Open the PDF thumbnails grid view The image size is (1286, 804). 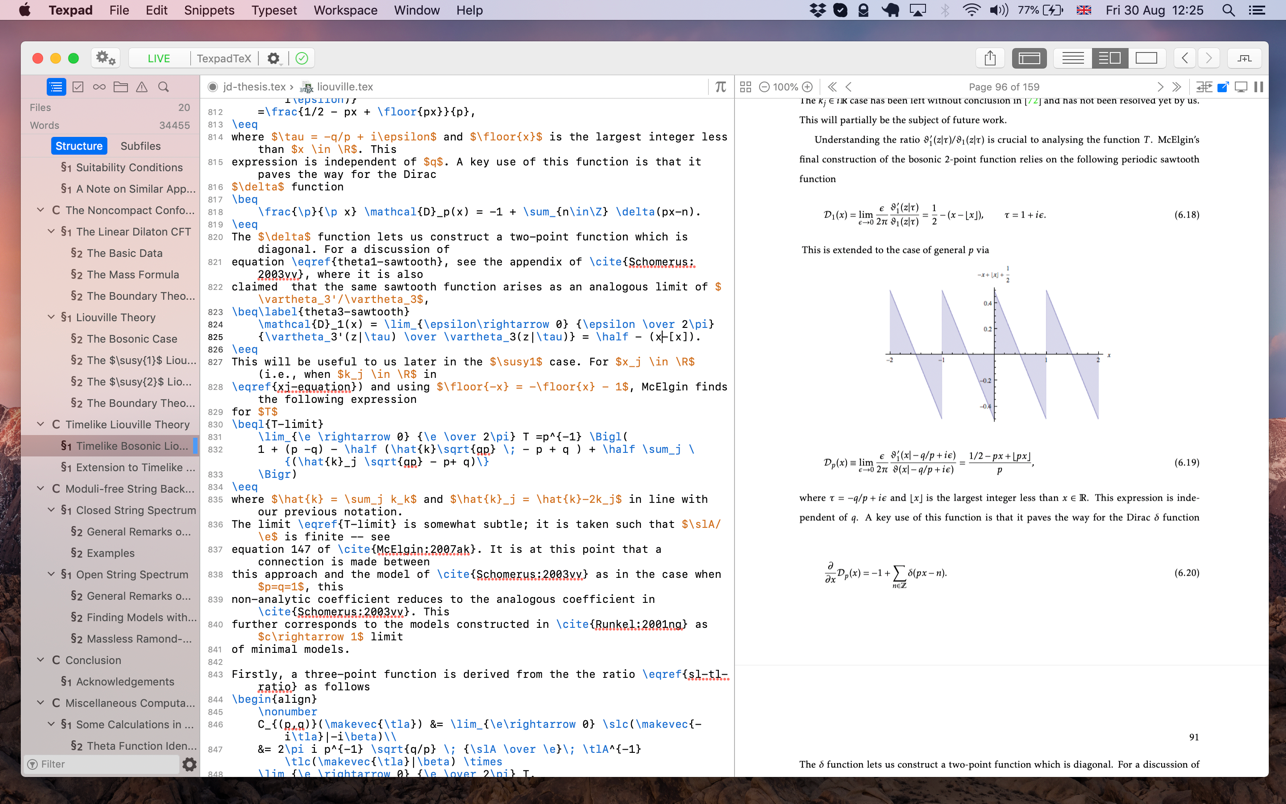click(x=745, y=87)
